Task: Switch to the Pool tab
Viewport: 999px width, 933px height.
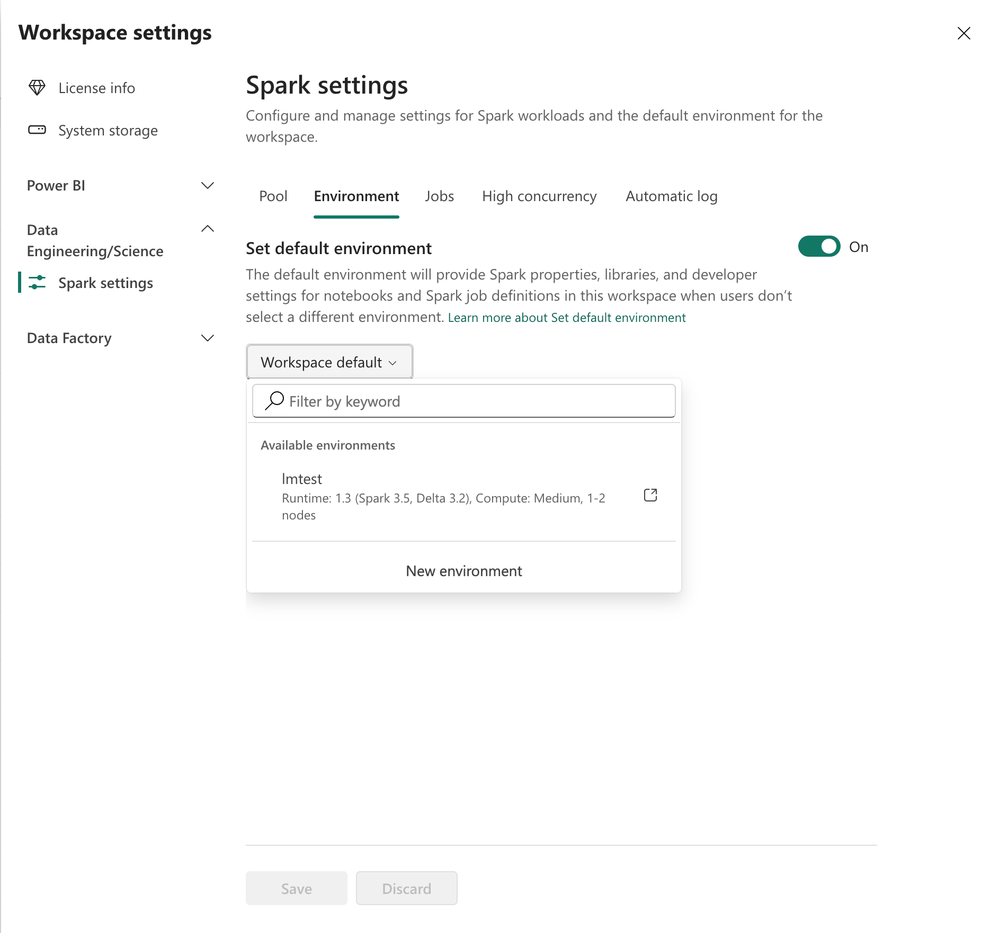Action: tap(273, 196)
